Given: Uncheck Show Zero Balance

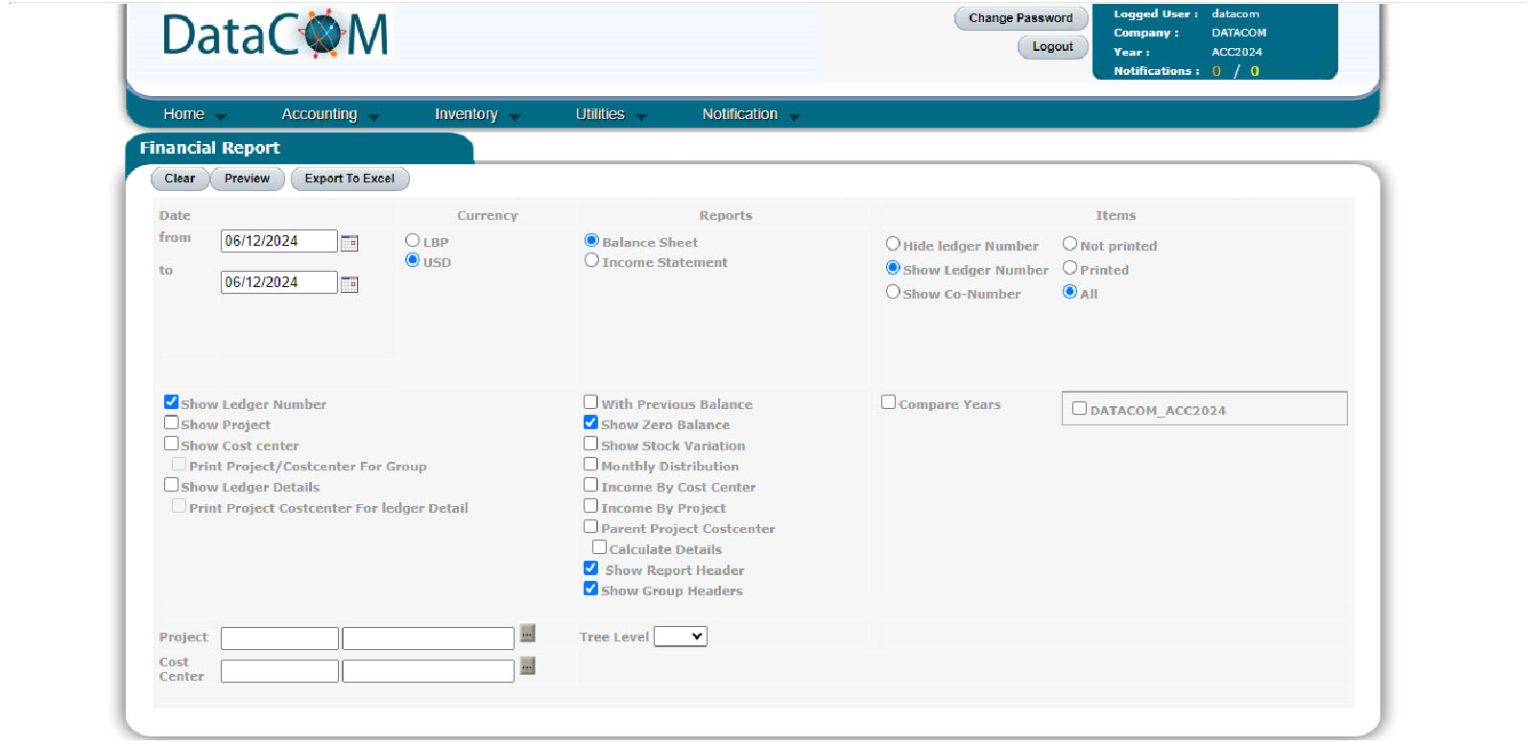Looking at the screenshot, I should pyautogui.click(x=590, y=424).
